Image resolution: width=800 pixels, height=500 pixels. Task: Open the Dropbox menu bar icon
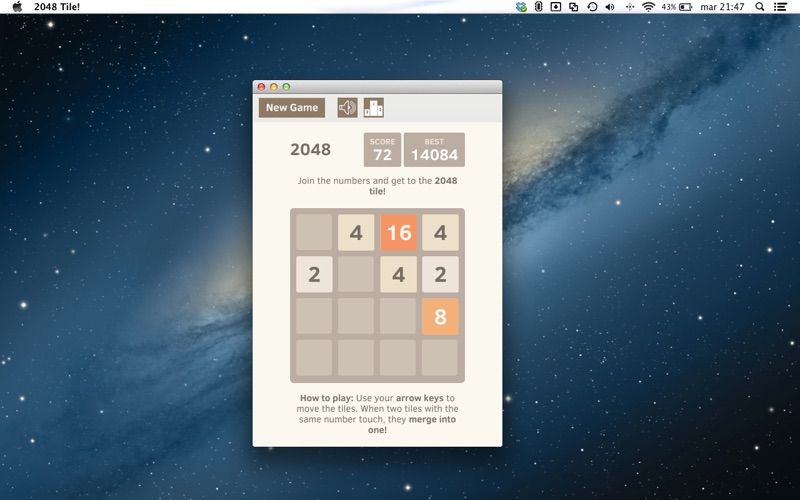point(521,7)
